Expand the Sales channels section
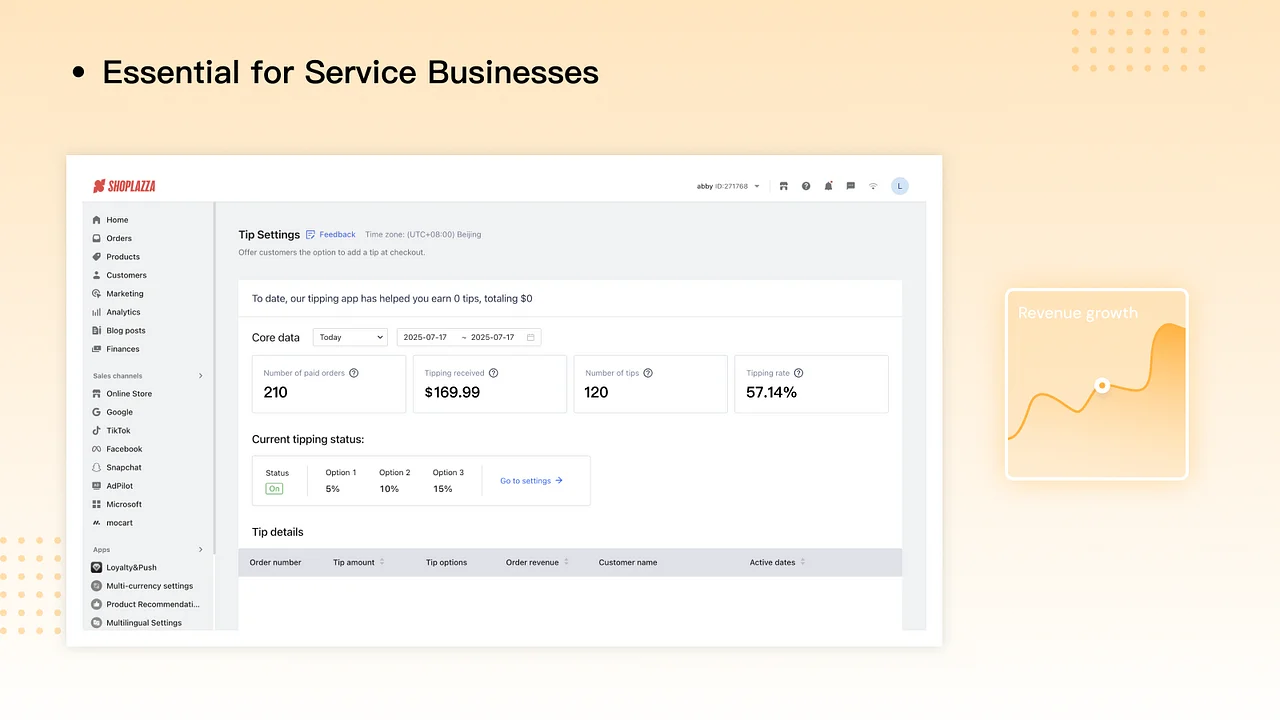This screenshot has height=720, width=1280. (148, 375)
